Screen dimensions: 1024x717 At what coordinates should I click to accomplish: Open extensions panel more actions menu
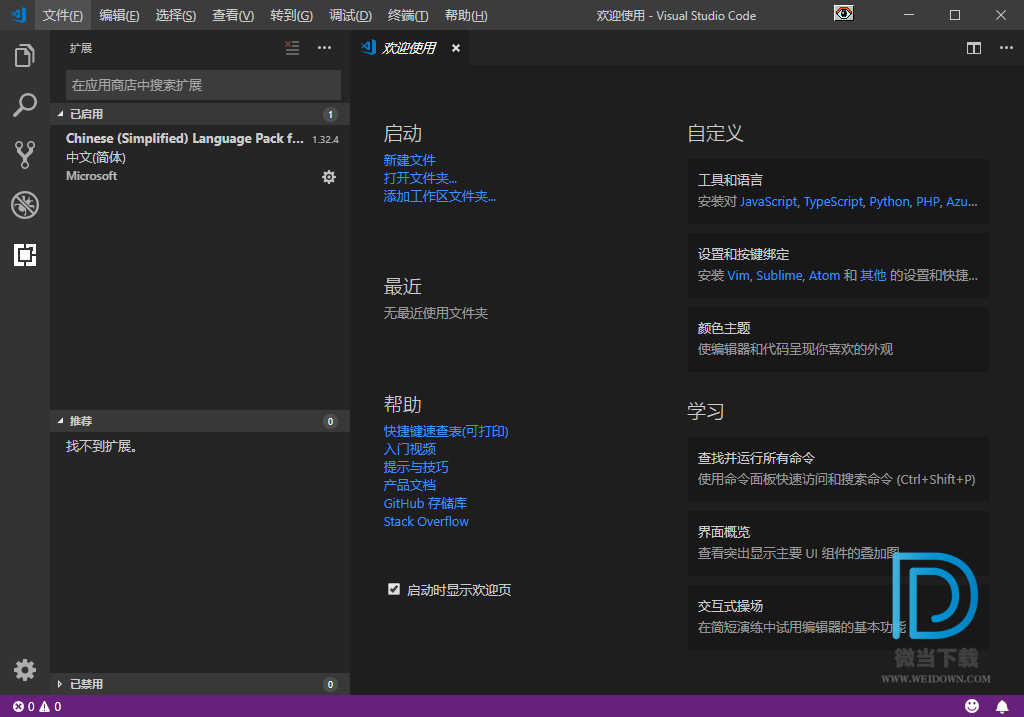tap(325, 48)
